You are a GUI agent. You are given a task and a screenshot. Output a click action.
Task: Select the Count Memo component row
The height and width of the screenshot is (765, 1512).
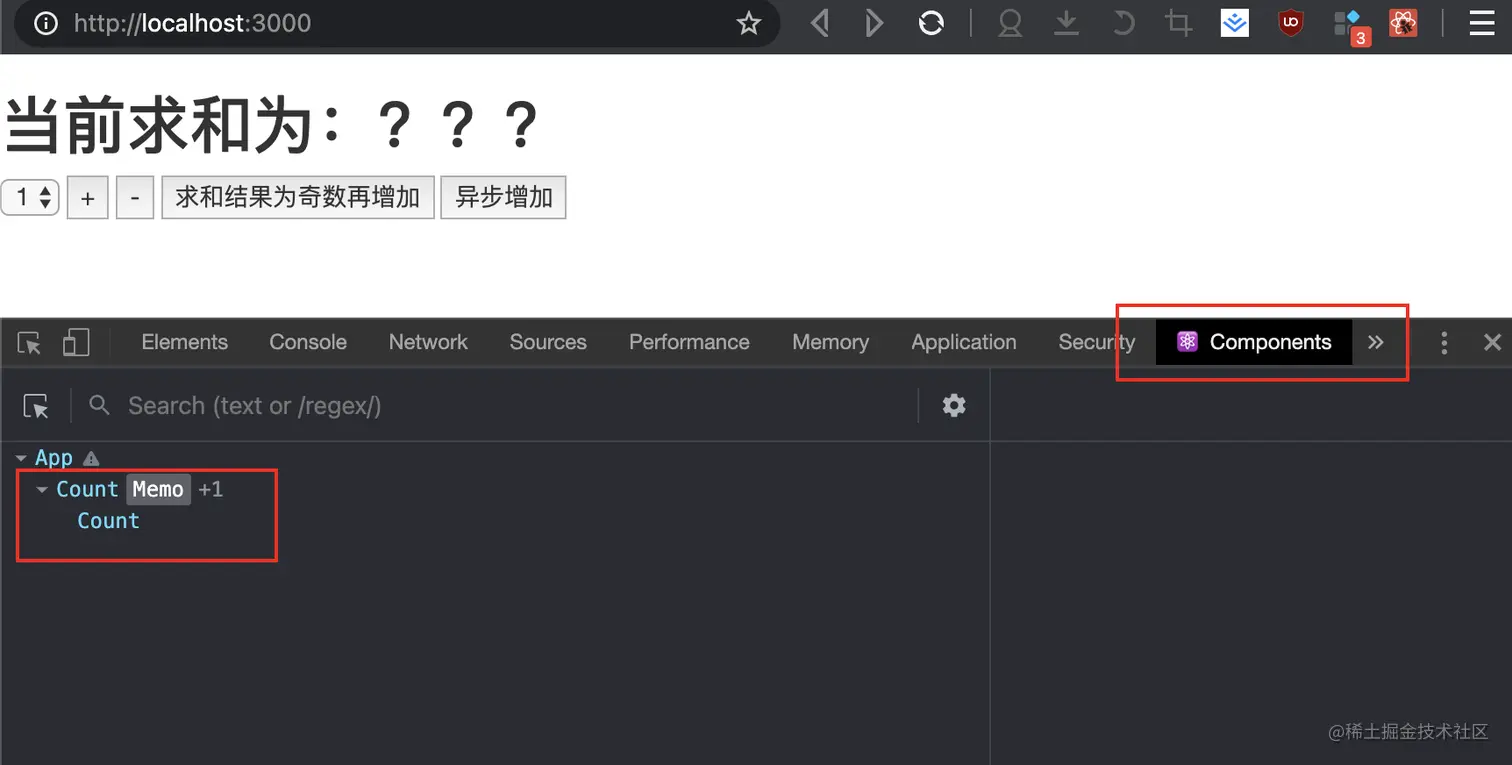(x=495, y=489)
